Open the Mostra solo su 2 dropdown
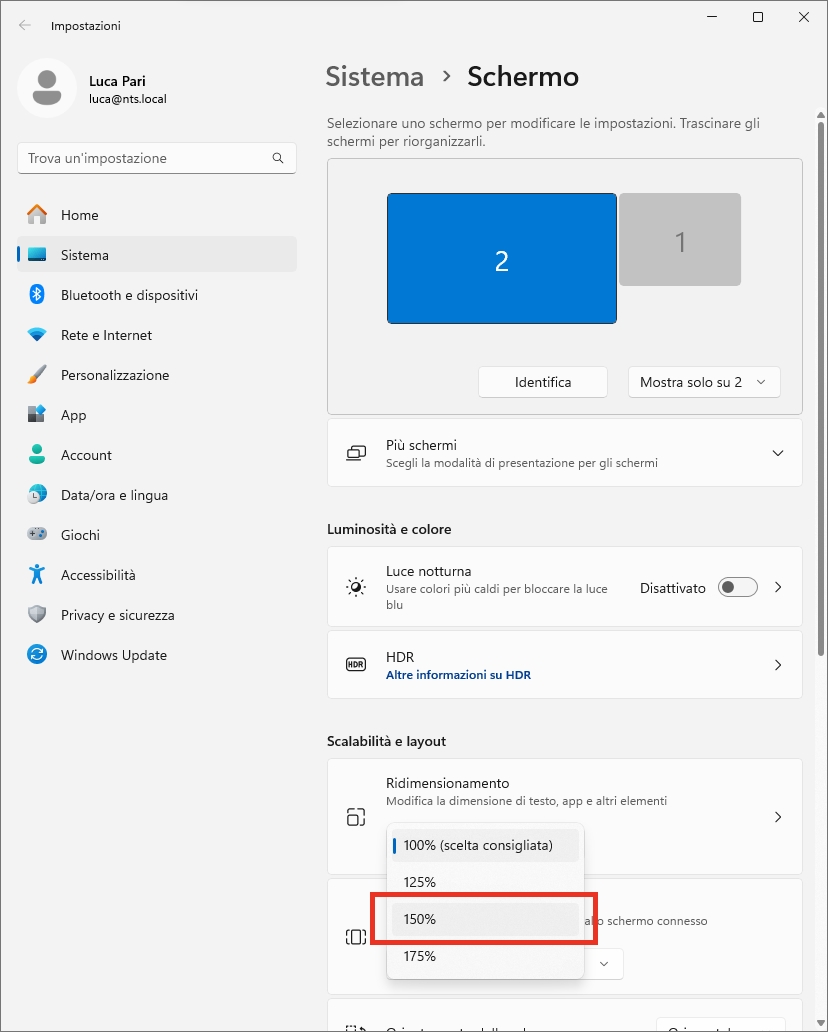The image size is (828, 1032). pos(704,382)
